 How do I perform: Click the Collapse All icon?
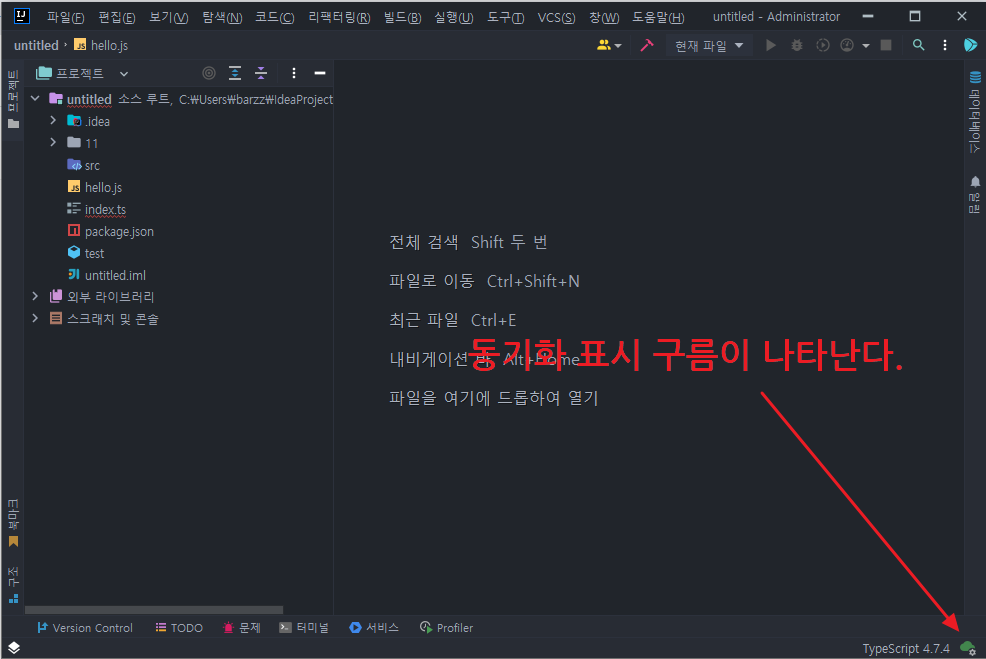(261, 74)
